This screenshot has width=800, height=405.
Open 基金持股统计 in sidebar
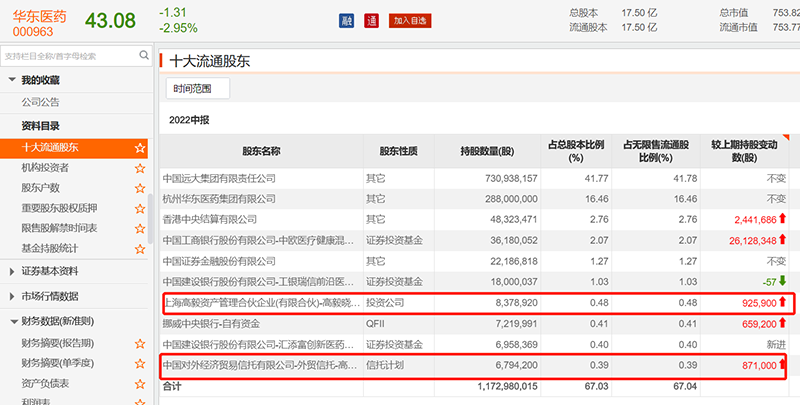(50, 248)
